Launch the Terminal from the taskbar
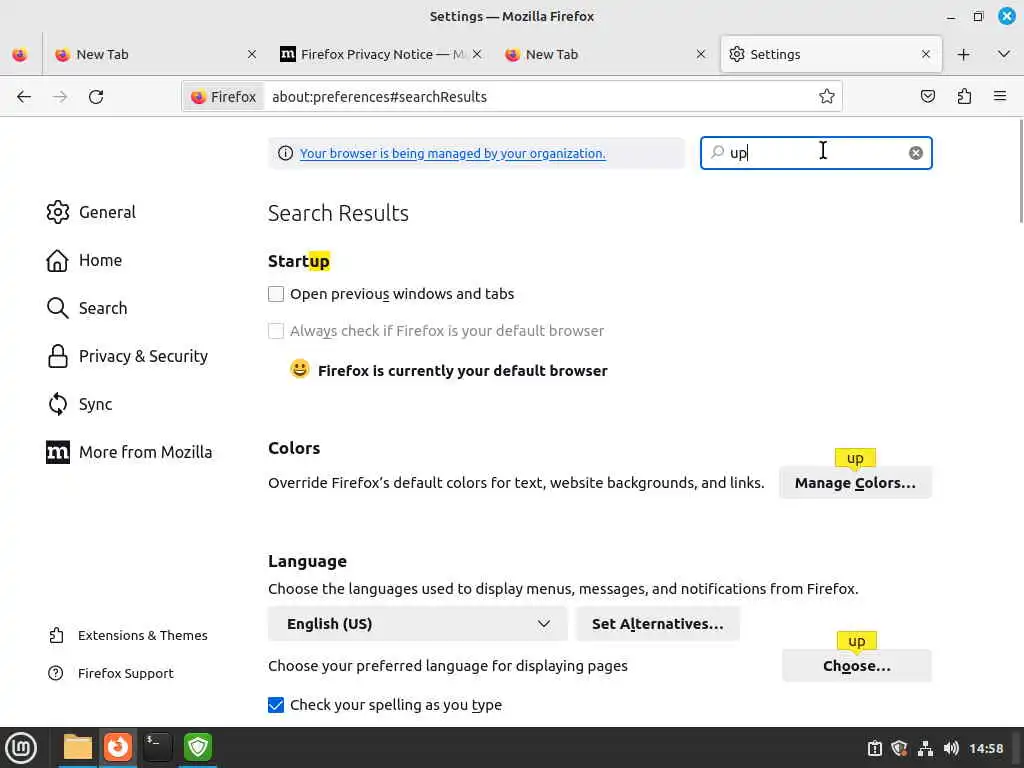This screenshot has height=768, width=1024. (x=158, y=747)
